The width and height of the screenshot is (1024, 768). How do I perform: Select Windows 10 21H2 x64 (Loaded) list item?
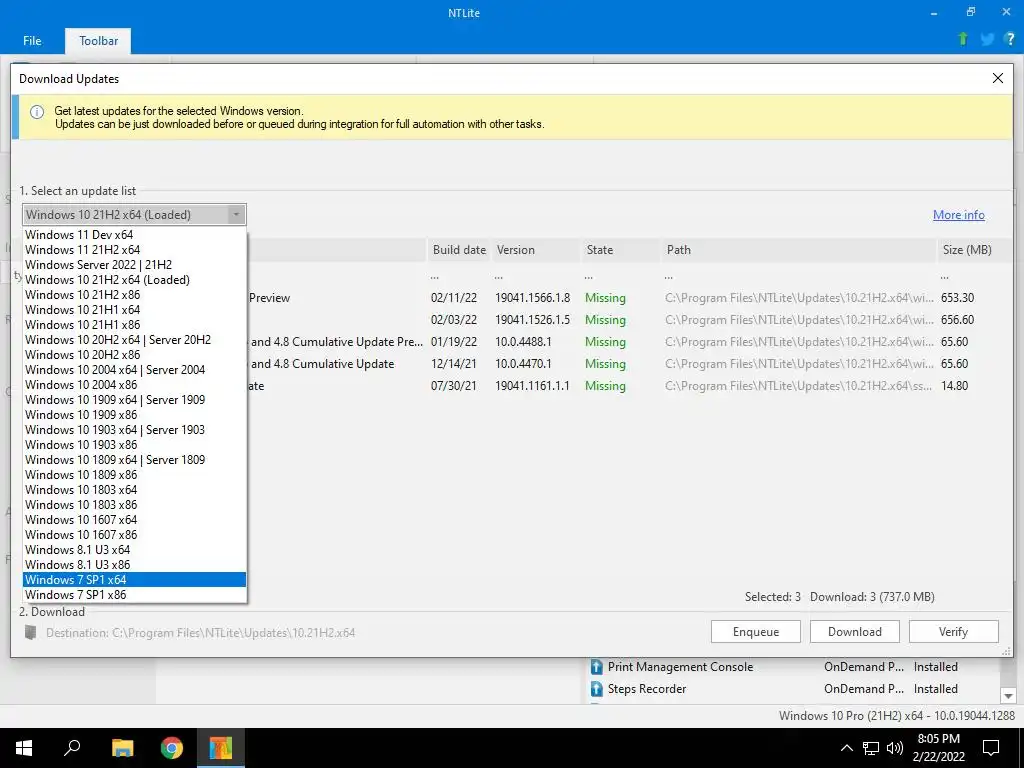click(x=135, y=280)
